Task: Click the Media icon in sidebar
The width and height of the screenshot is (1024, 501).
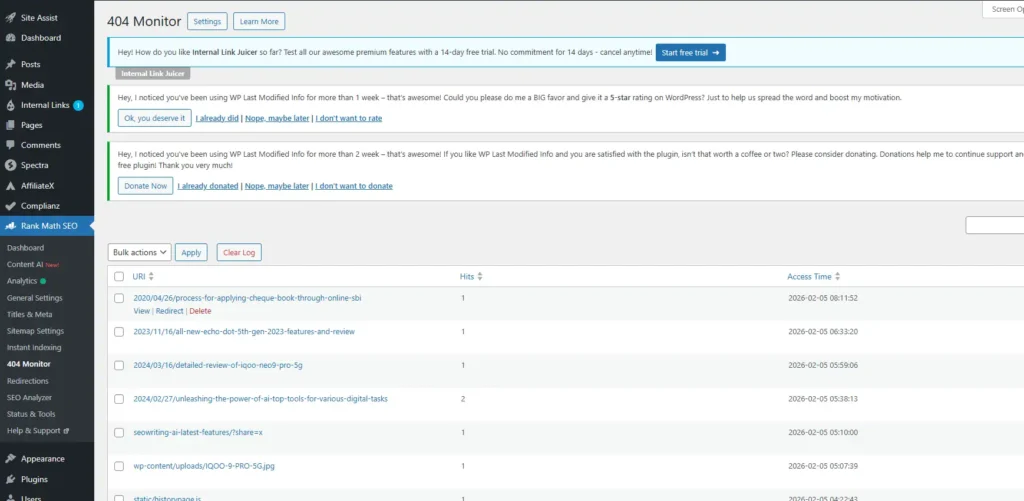Action: click(x=10, y=85)
